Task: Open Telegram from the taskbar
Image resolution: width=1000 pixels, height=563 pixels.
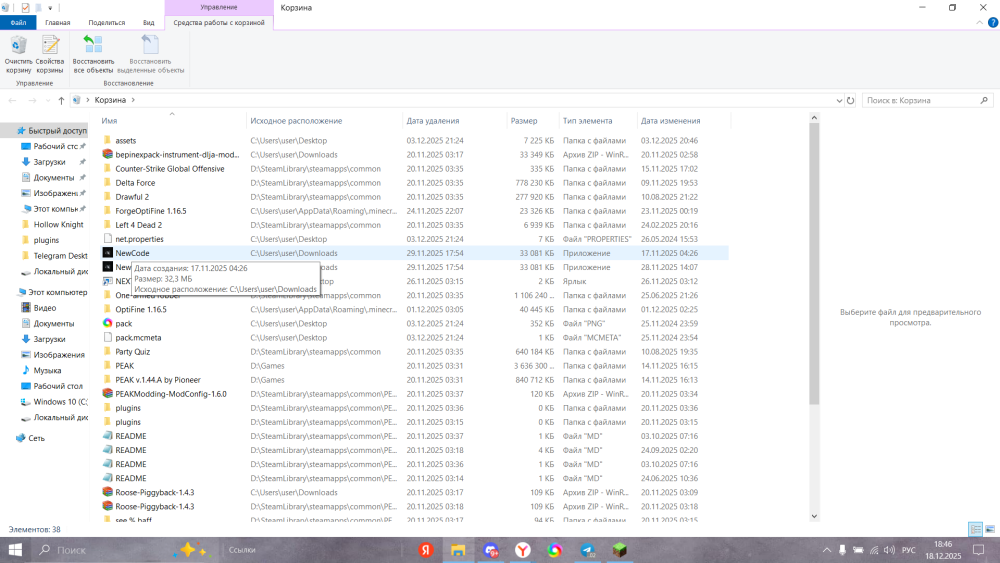Action: pyautogui.click(x=587, y=550)
